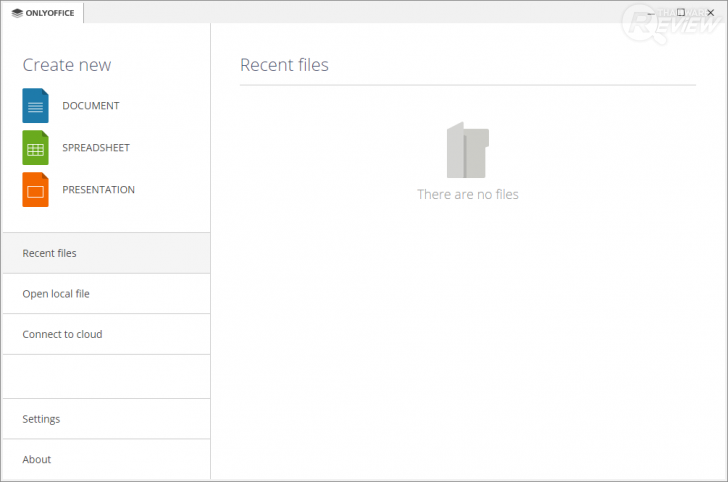The image size is (728, 482).
Task: Select the ONLYOFFICE main tab text
Action: click(x=52, y=13)
